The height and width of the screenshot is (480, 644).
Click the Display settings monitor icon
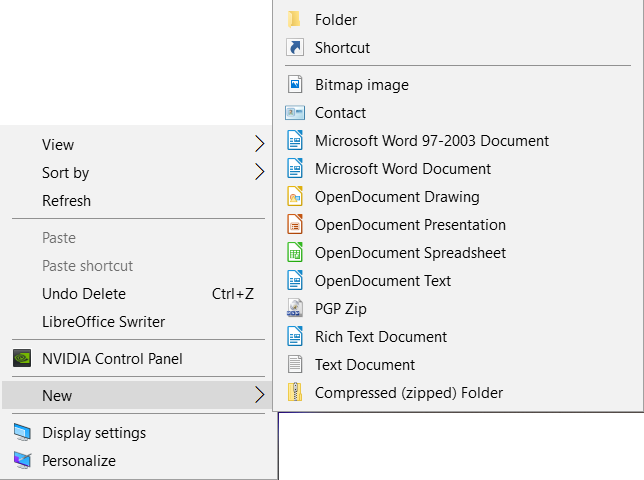pyautogui.click(x=22, y=432)
